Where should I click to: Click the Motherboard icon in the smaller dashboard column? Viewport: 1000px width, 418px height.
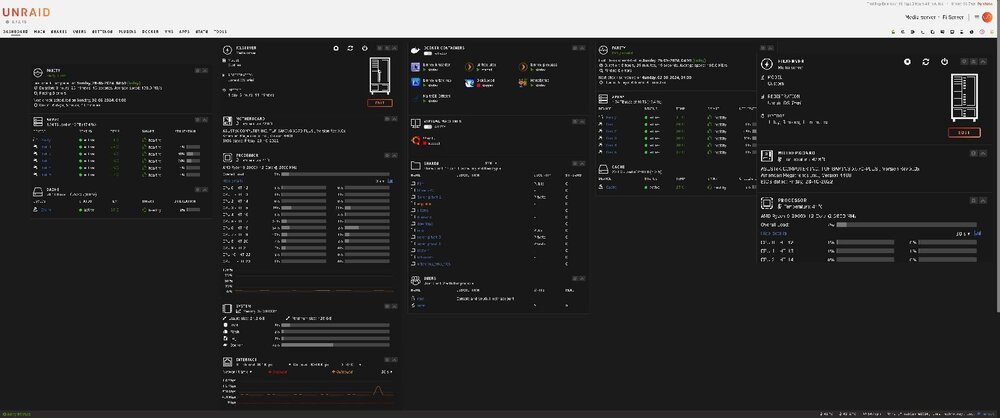tap(228, 120)
